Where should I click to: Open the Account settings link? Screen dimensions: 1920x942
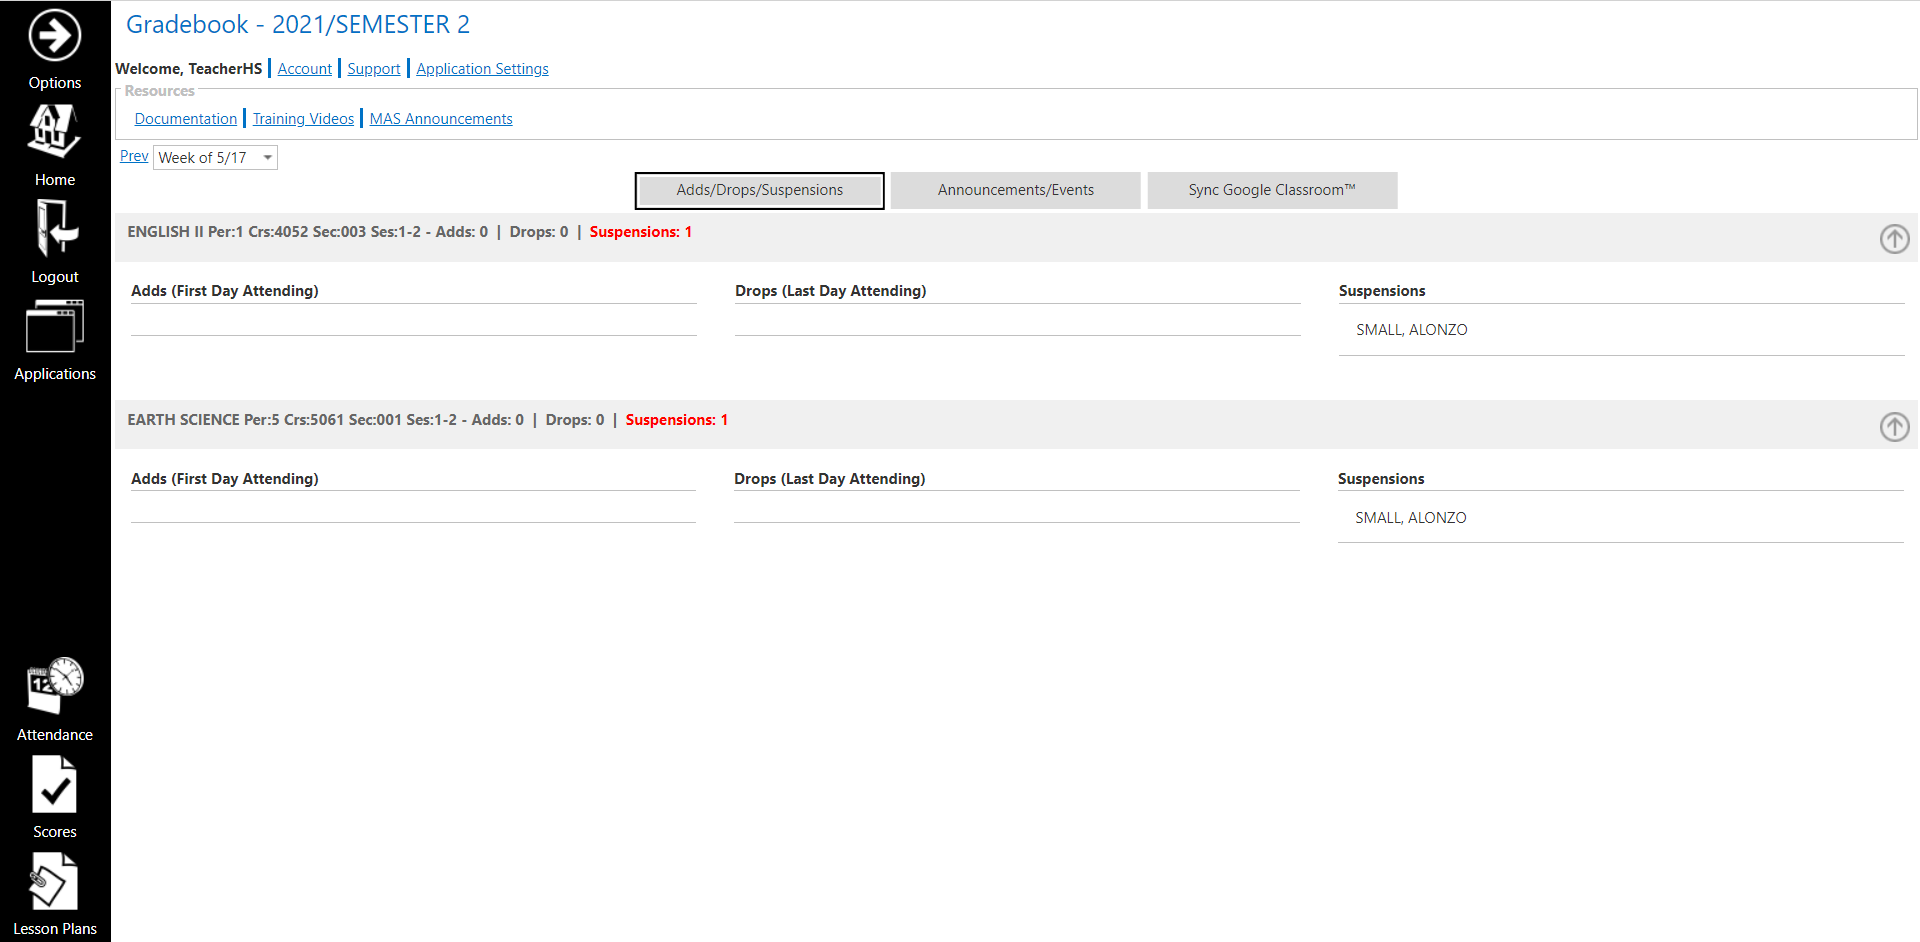click(x=304, y=68)
